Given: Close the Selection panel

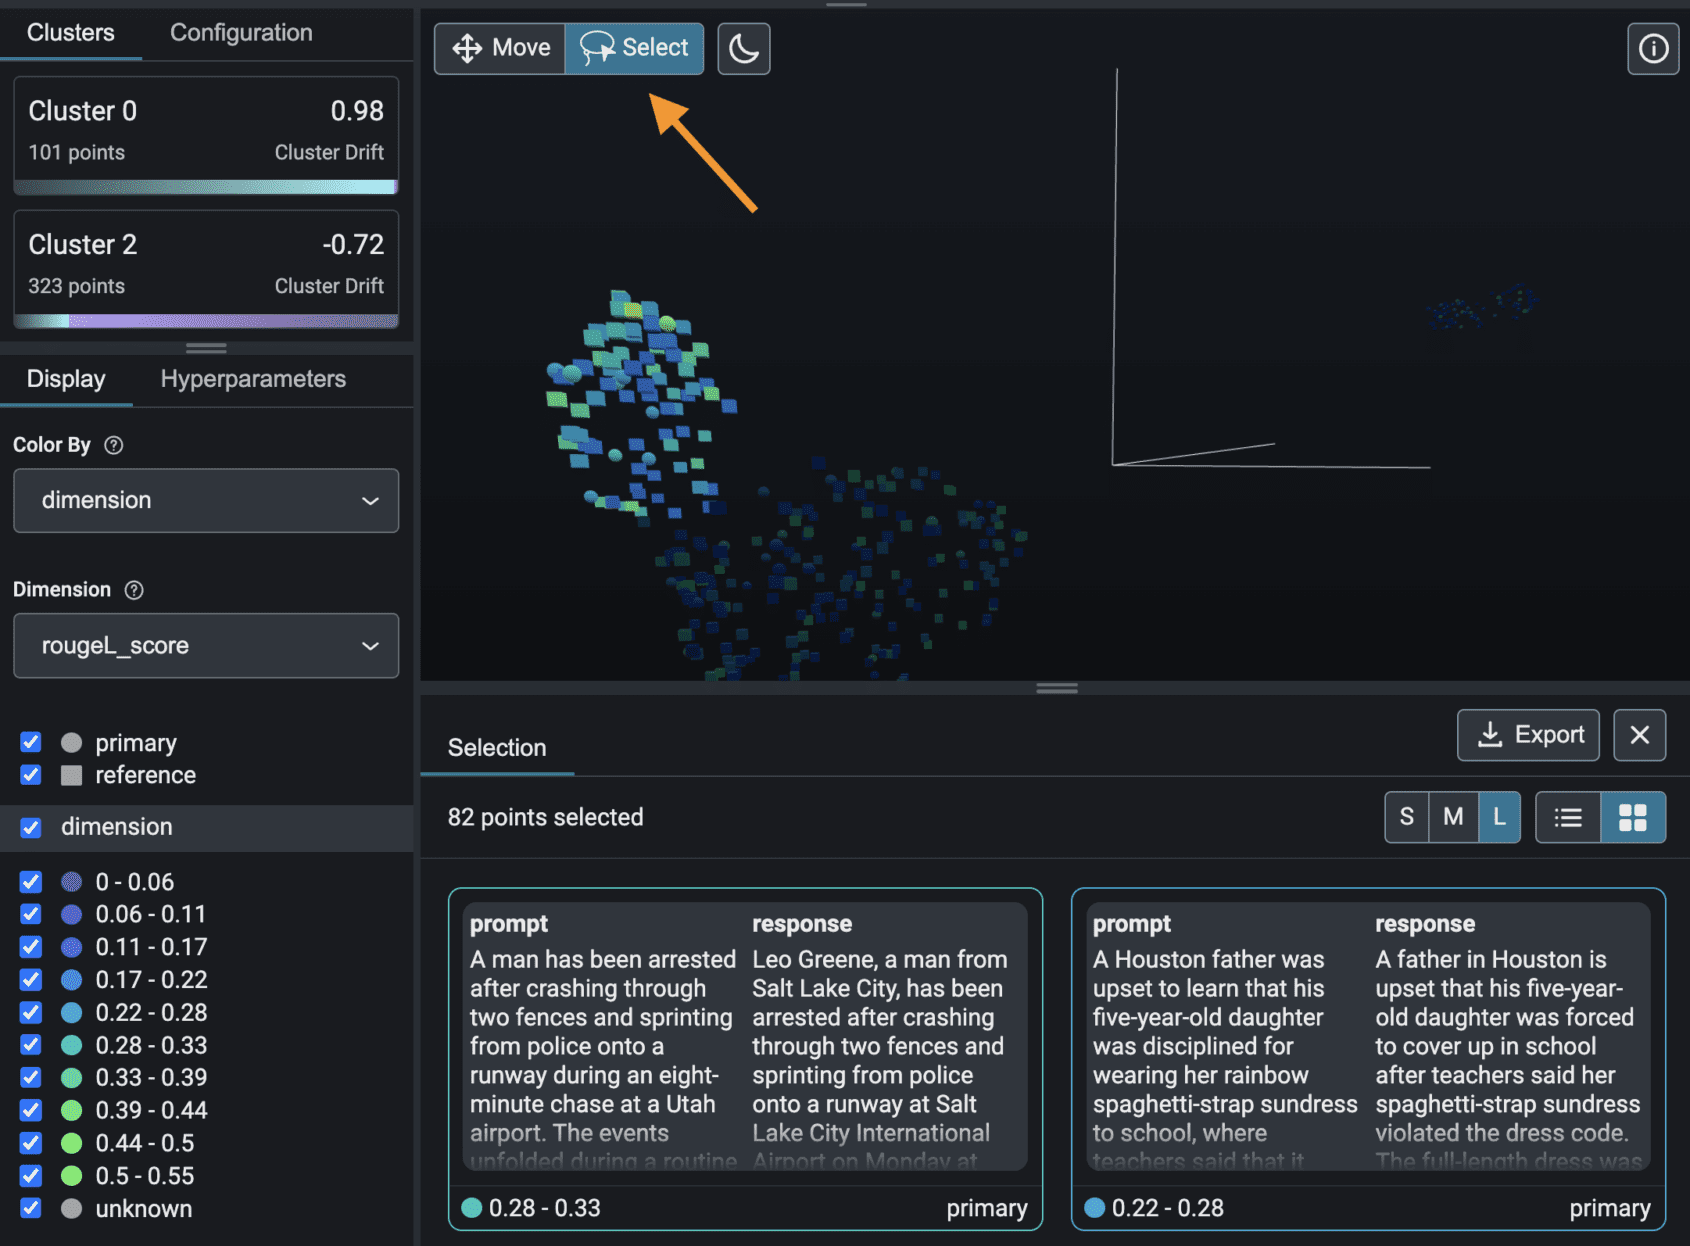Looking at the screenshot, I should (x=1639, y=735).
